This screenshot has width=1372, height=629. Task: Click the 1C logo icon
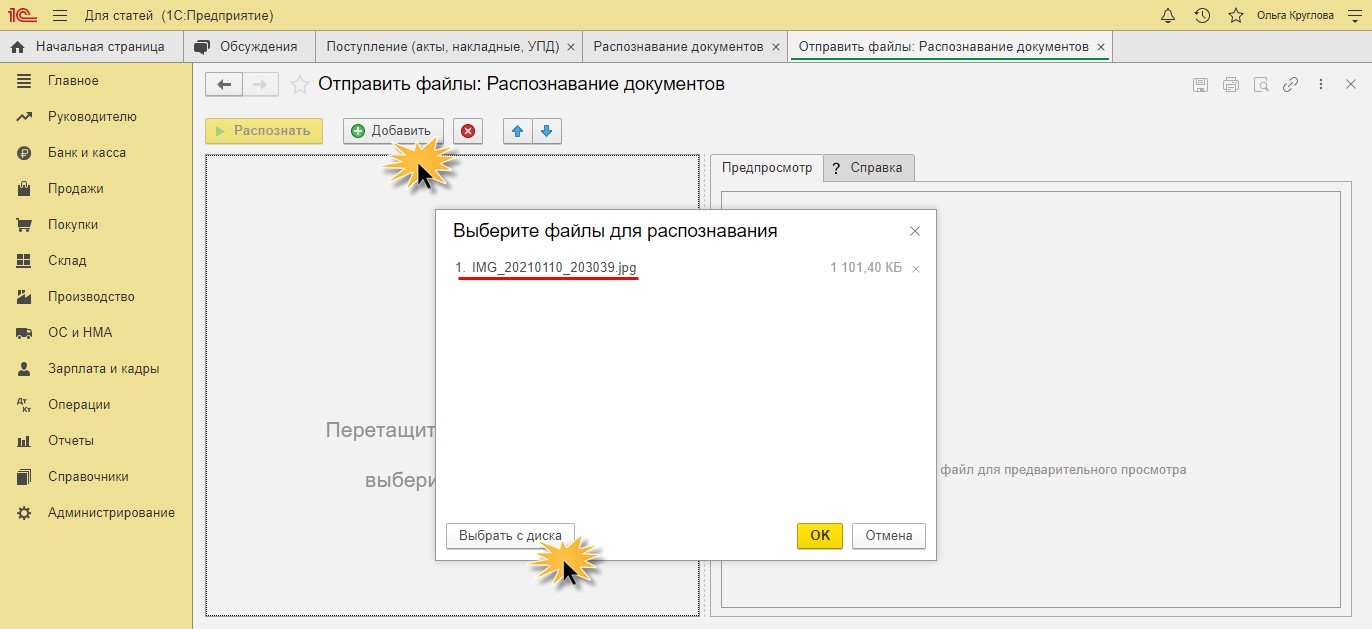tap(23, 16)
